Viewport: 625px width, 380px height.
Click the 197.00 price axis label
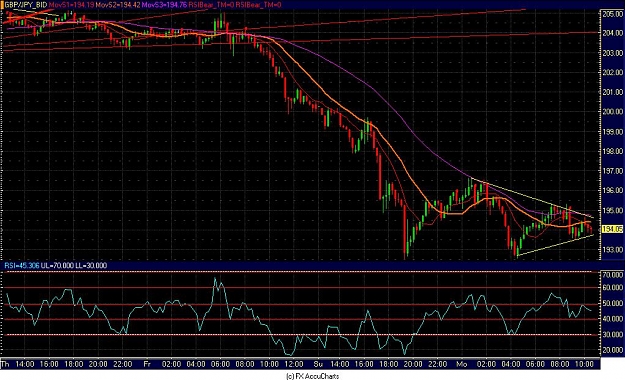[x=612, y=171]
